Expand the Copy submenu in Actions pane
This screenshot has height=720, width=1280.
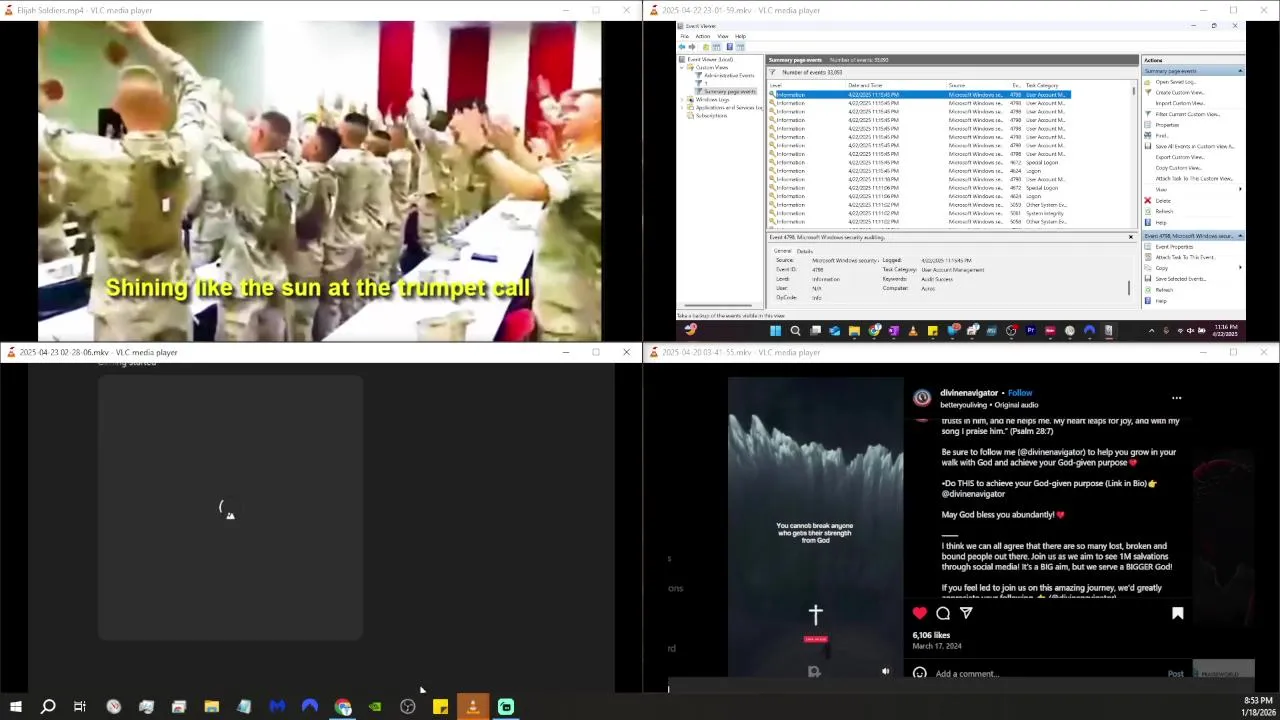[x=1241, y=268]
